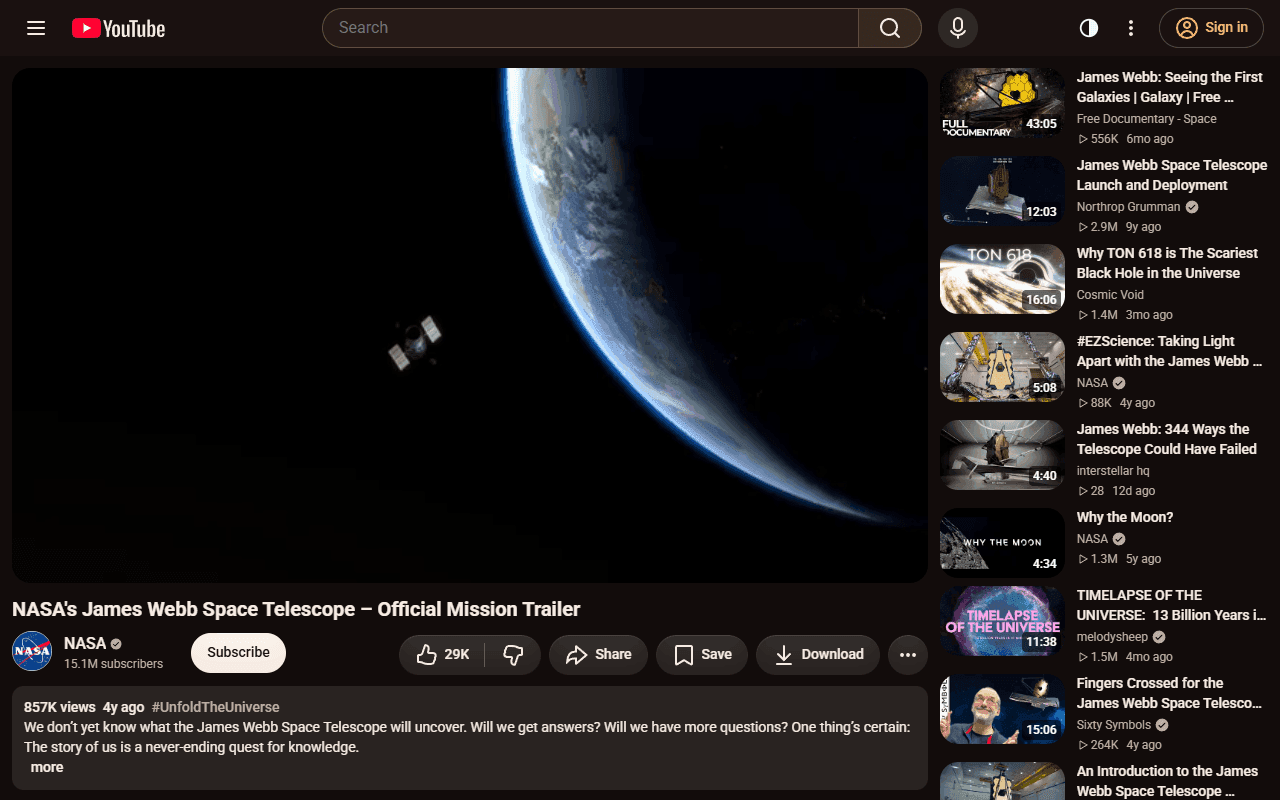The height and width of the screenshot is (800, 1280).
Task: Go to YouTube home via logo
Action: pos(118,28)
